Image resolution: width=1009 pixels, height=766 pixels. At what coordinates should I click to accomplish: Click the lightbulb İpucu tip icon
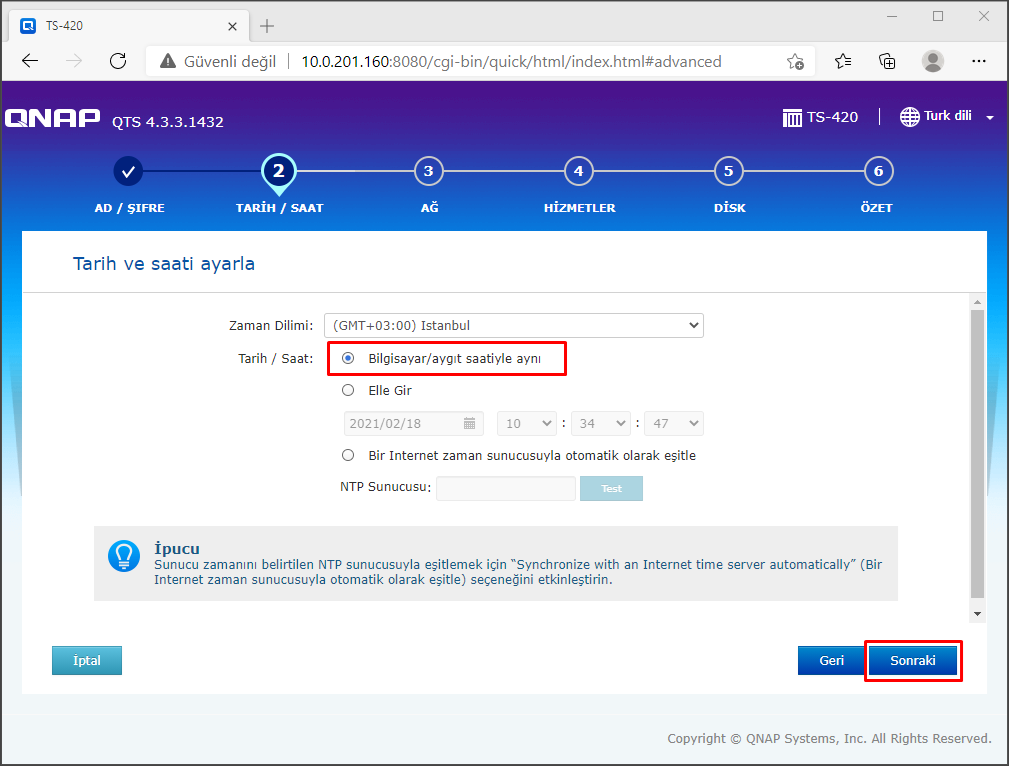pyautogui.click(x=124, y=557)
